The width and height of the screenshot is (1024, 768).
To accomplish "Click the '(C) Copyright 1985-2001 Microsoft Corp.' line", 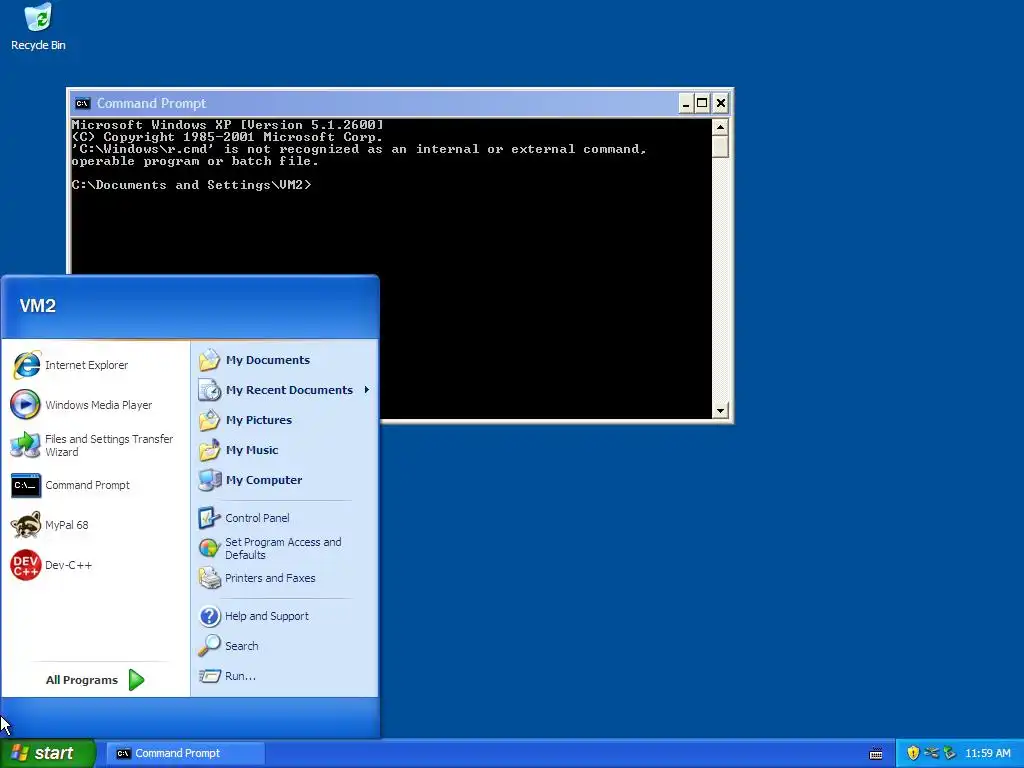I will tap(227, 137).
